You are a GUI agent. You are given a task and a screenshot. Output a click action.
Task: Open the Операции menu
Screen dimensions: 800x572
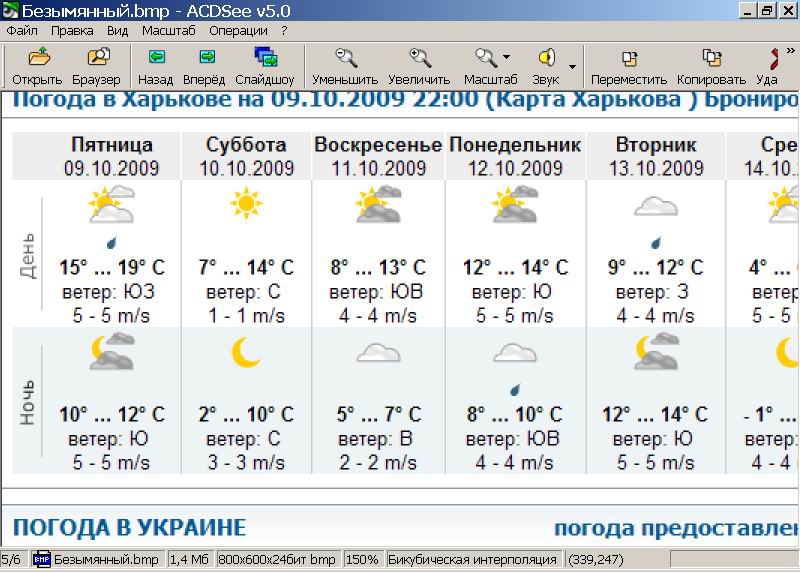(x=238, y=30)
